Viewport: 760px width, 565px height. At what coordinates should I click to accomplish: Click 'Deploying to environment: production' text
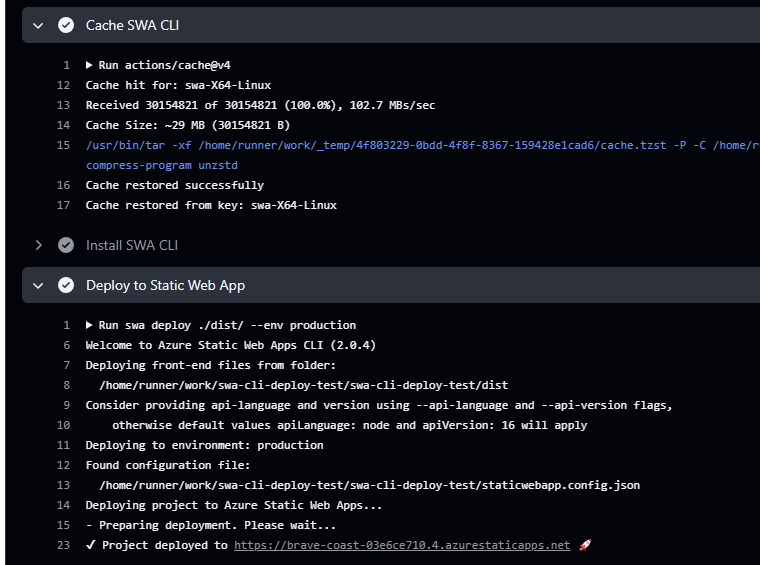click(205, 445)
